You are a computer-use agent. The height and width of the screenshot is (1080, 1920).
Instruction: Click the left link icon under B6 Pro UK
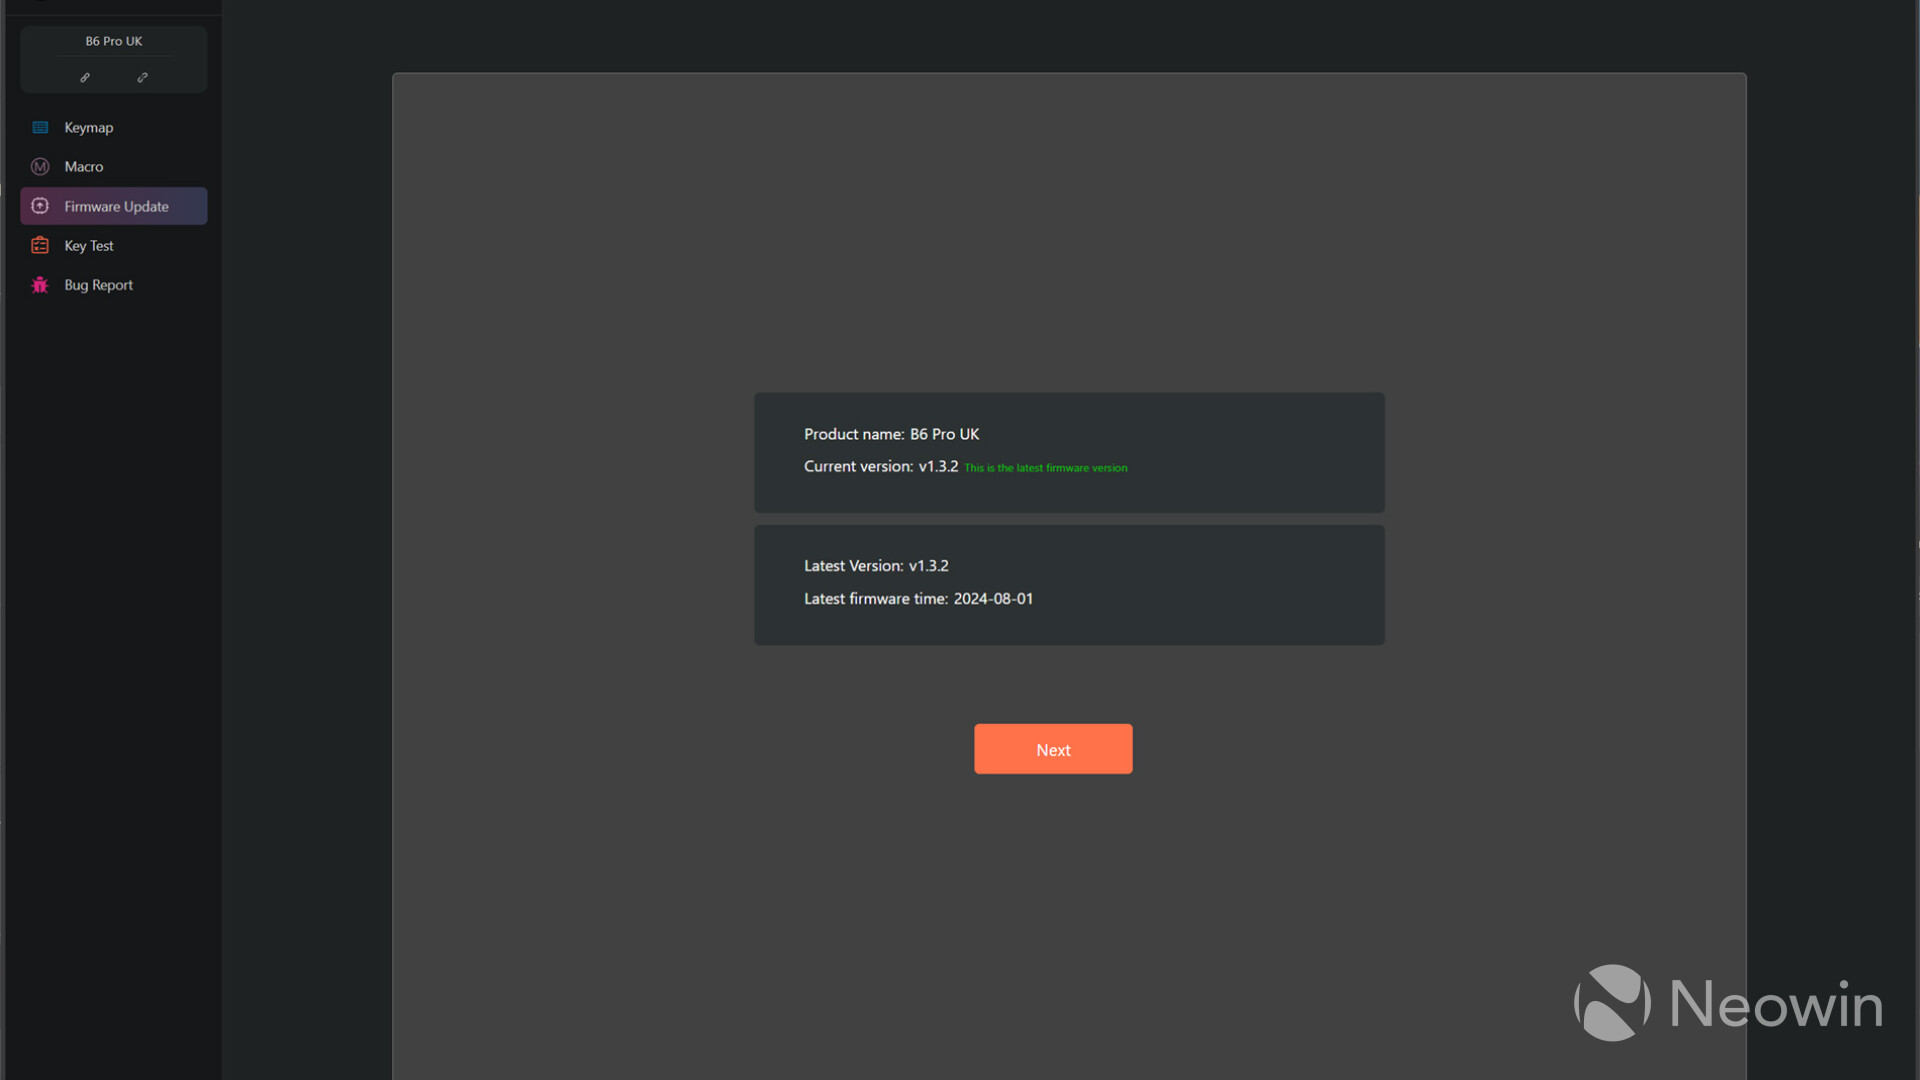coord(85,77)
